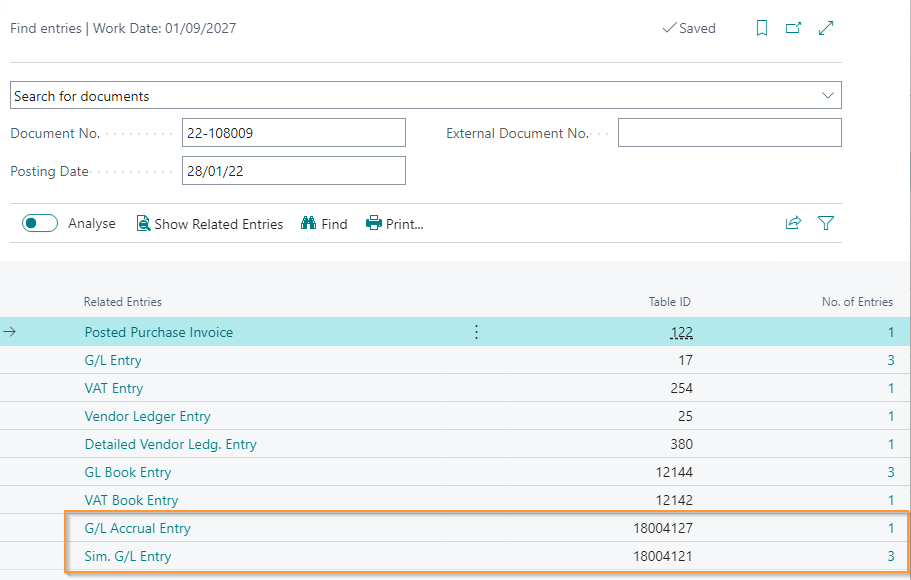
Task: Expand the Search for documents dropdown
Action: (828, 95)
